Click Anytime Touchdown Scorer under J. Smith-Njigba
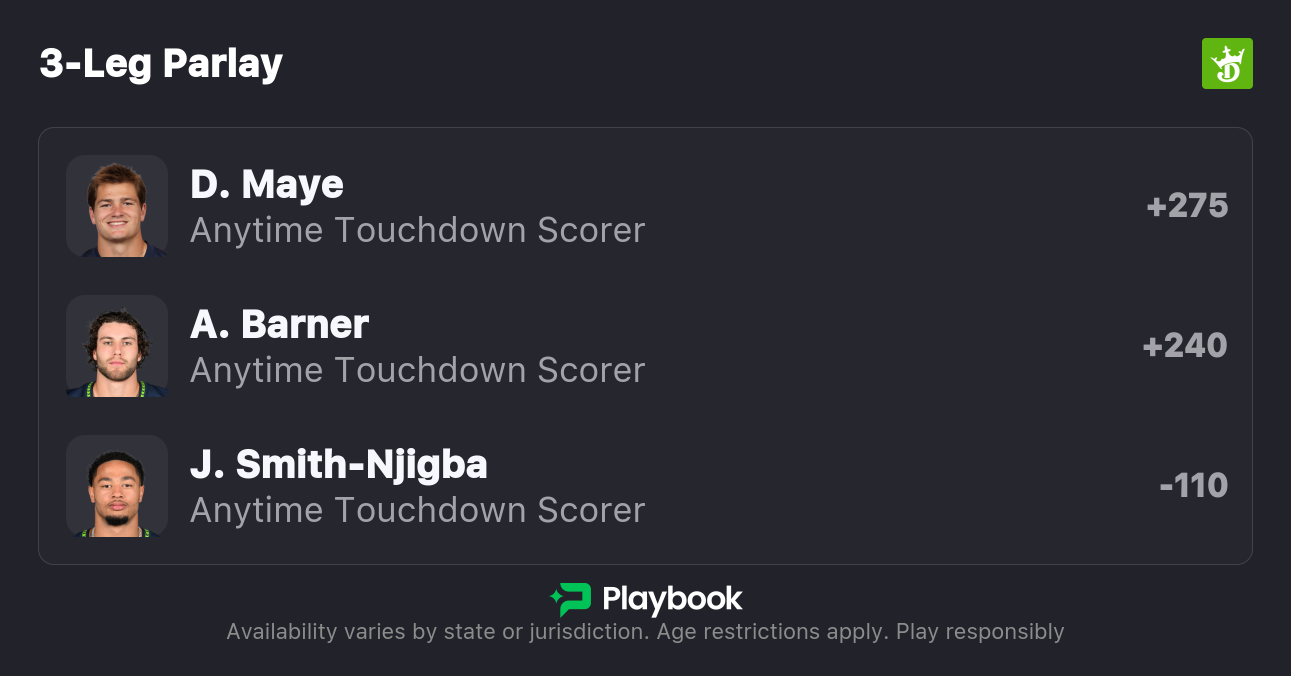 click(417, 510)
